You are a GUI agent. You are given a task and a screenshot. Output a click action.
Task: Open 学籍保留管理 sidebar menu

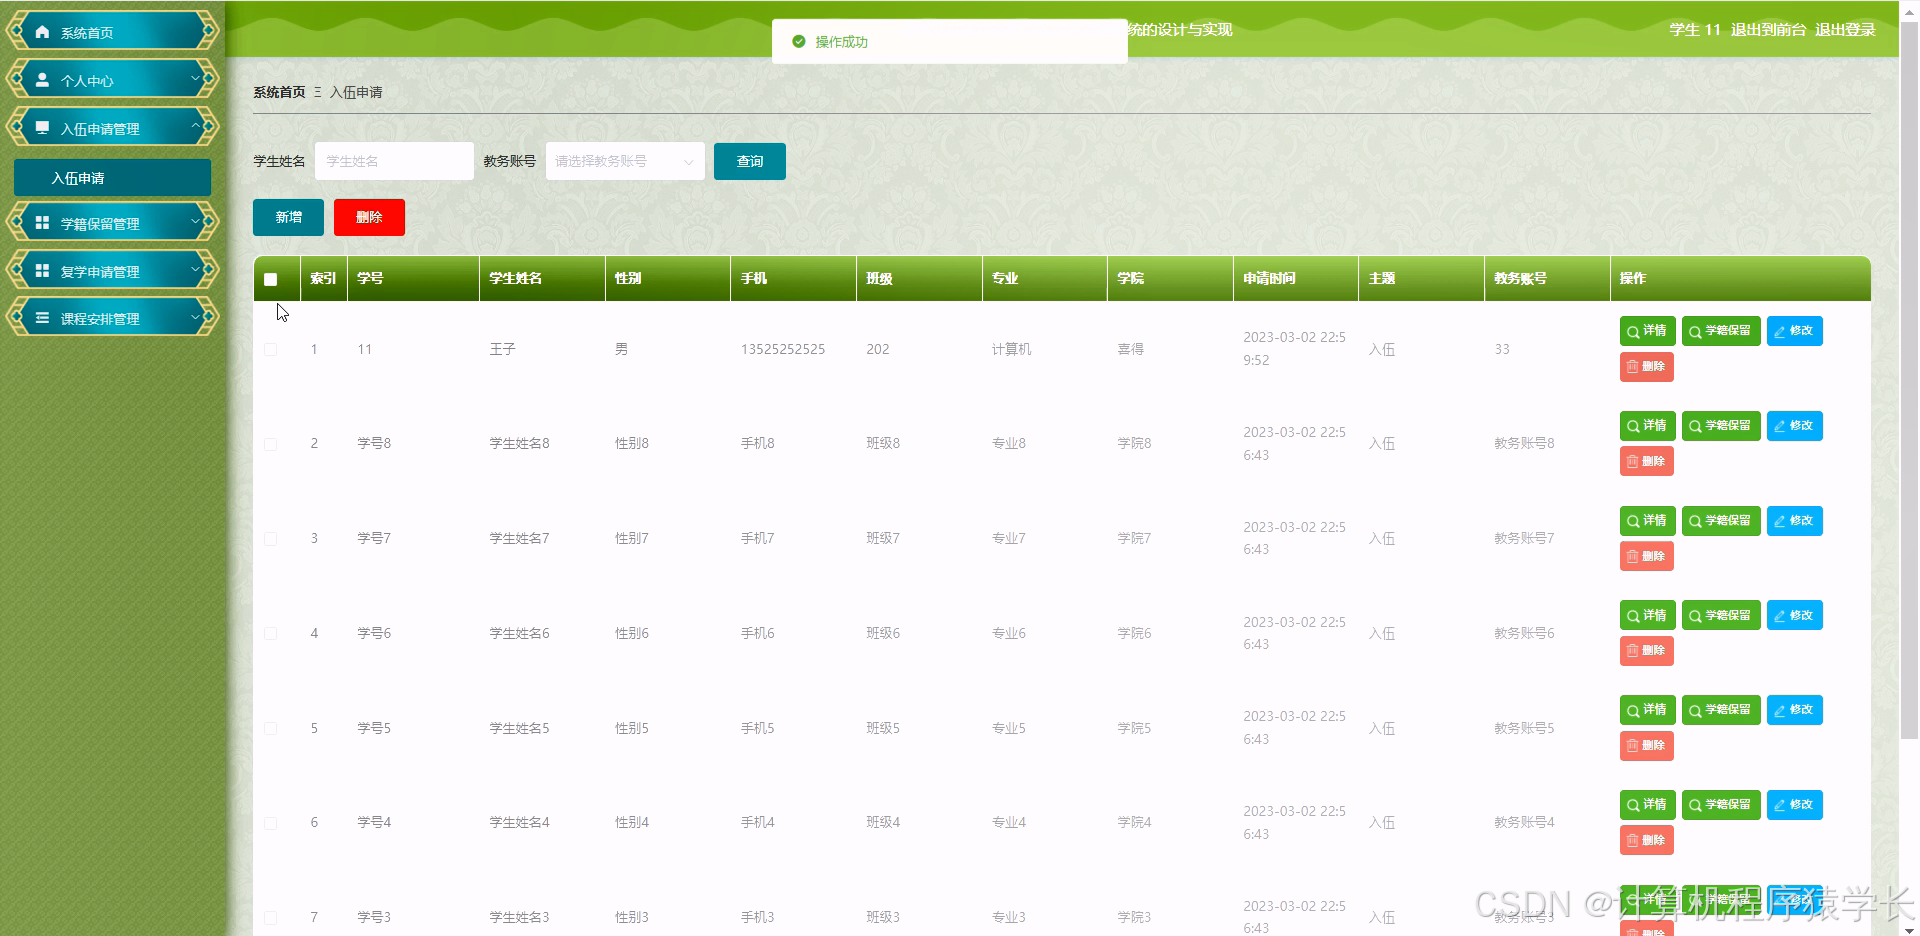pos(112,223)
